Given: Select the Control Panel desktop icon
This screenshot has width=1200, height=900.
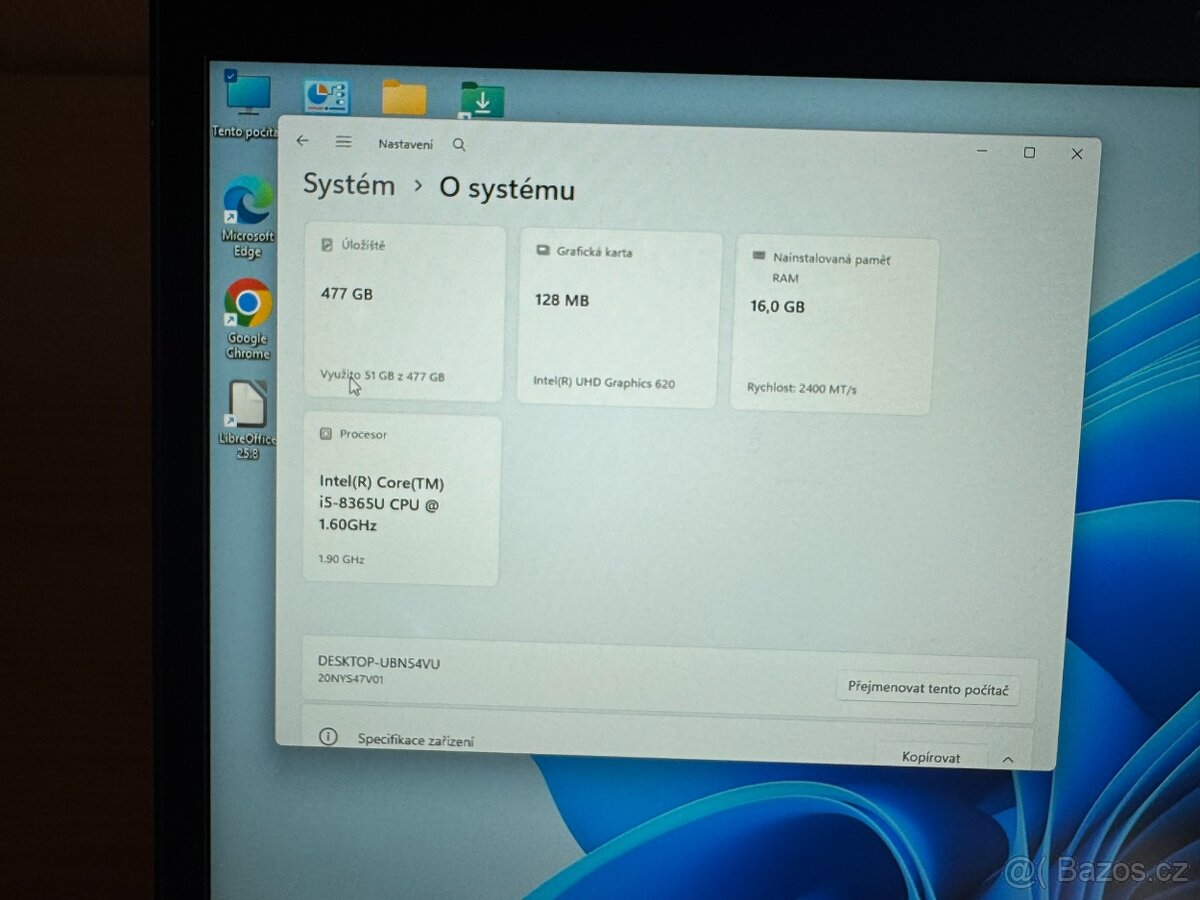Looking at the screenshot, I should (x=326, y=98).
